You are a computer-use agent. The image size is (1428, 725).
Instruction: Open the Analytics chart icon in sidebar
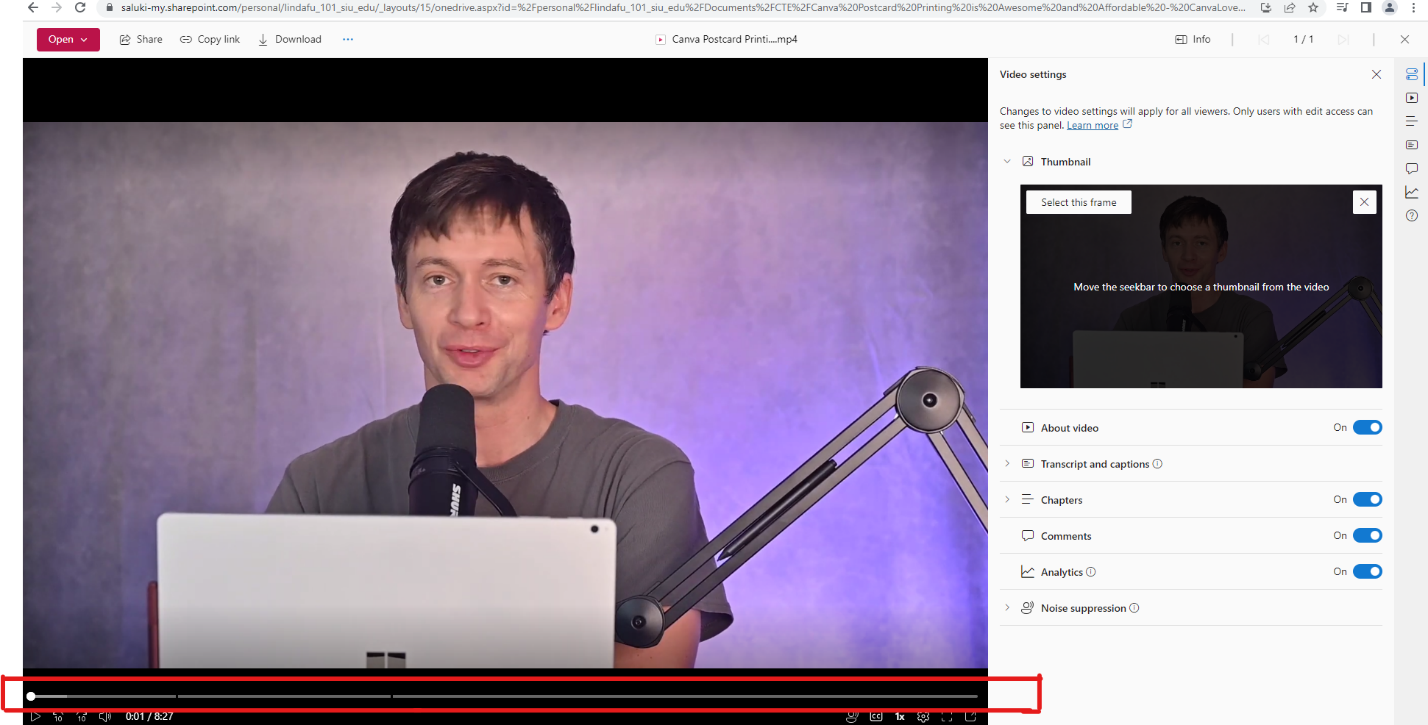tap(1411, 192)
